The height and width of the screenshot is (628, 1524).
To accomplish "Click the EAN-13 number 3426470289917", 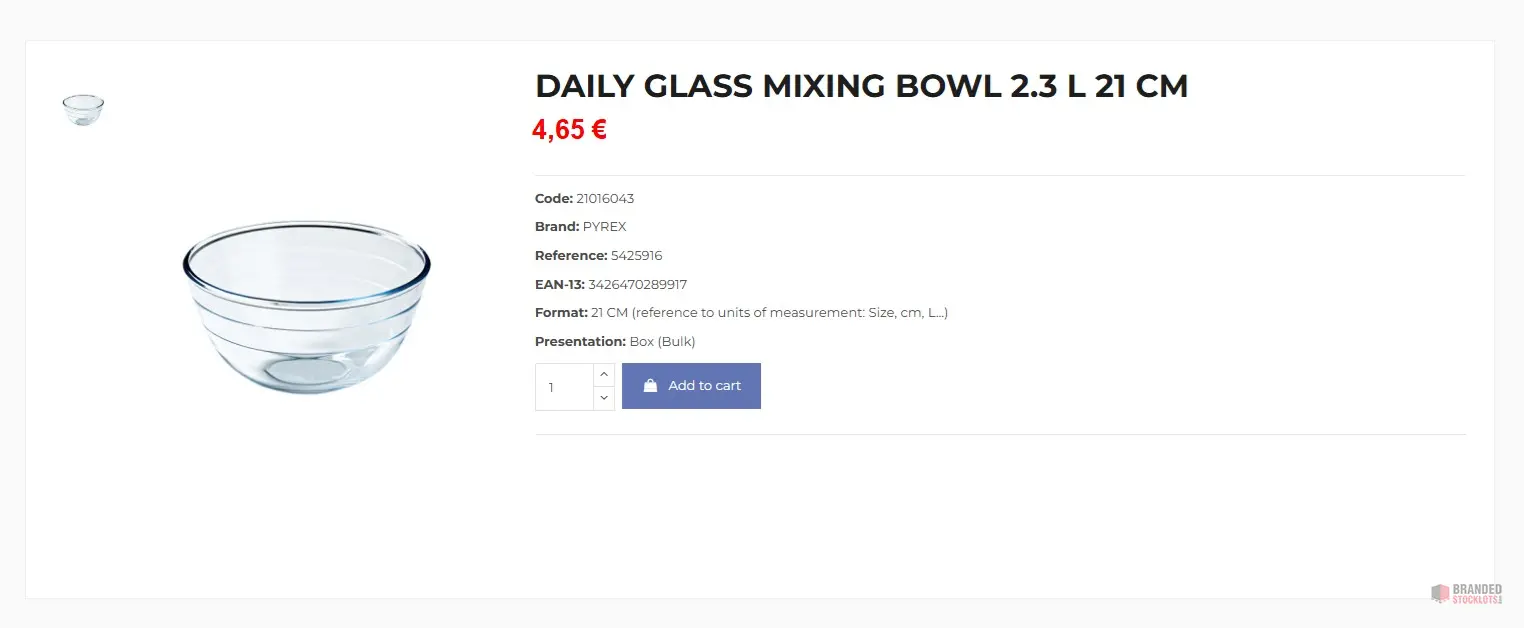I will (637, 285).
